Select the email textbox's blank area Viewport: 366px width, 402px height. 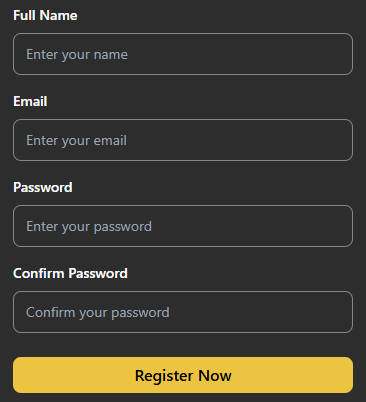click(x=240, y=140)
